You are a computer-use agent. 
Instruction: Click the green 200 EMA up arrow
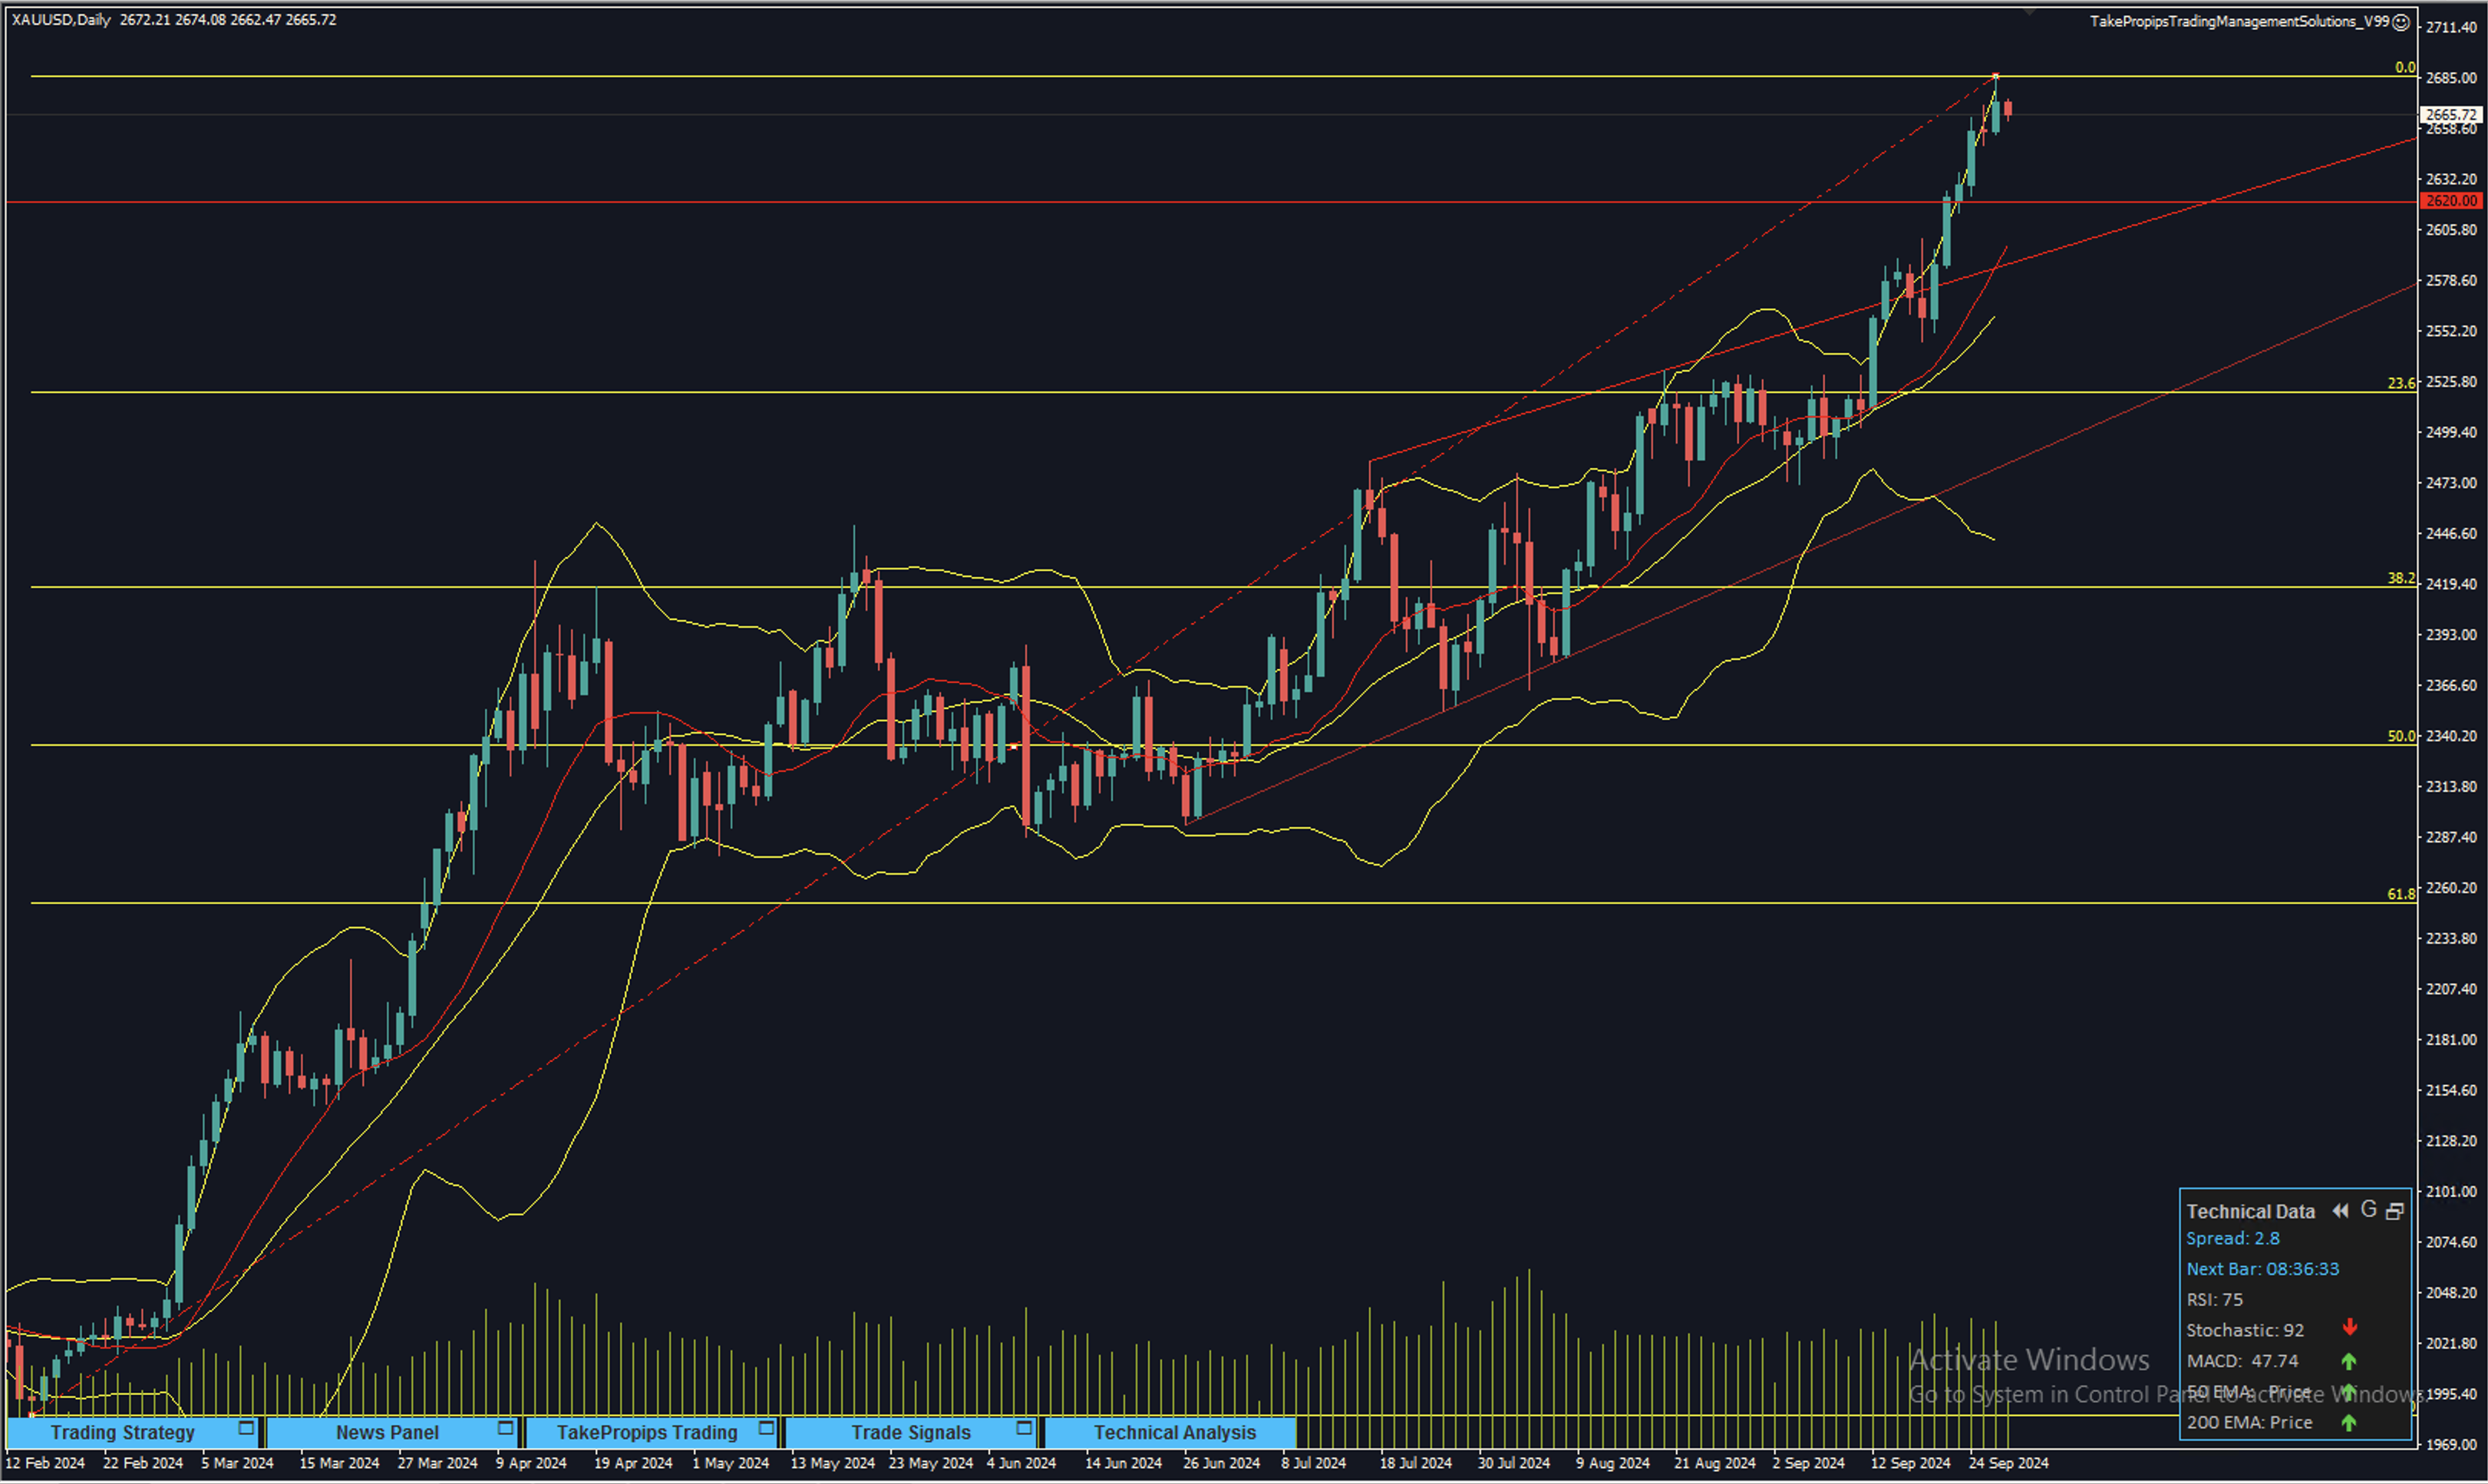[x=2349, y=1423]
